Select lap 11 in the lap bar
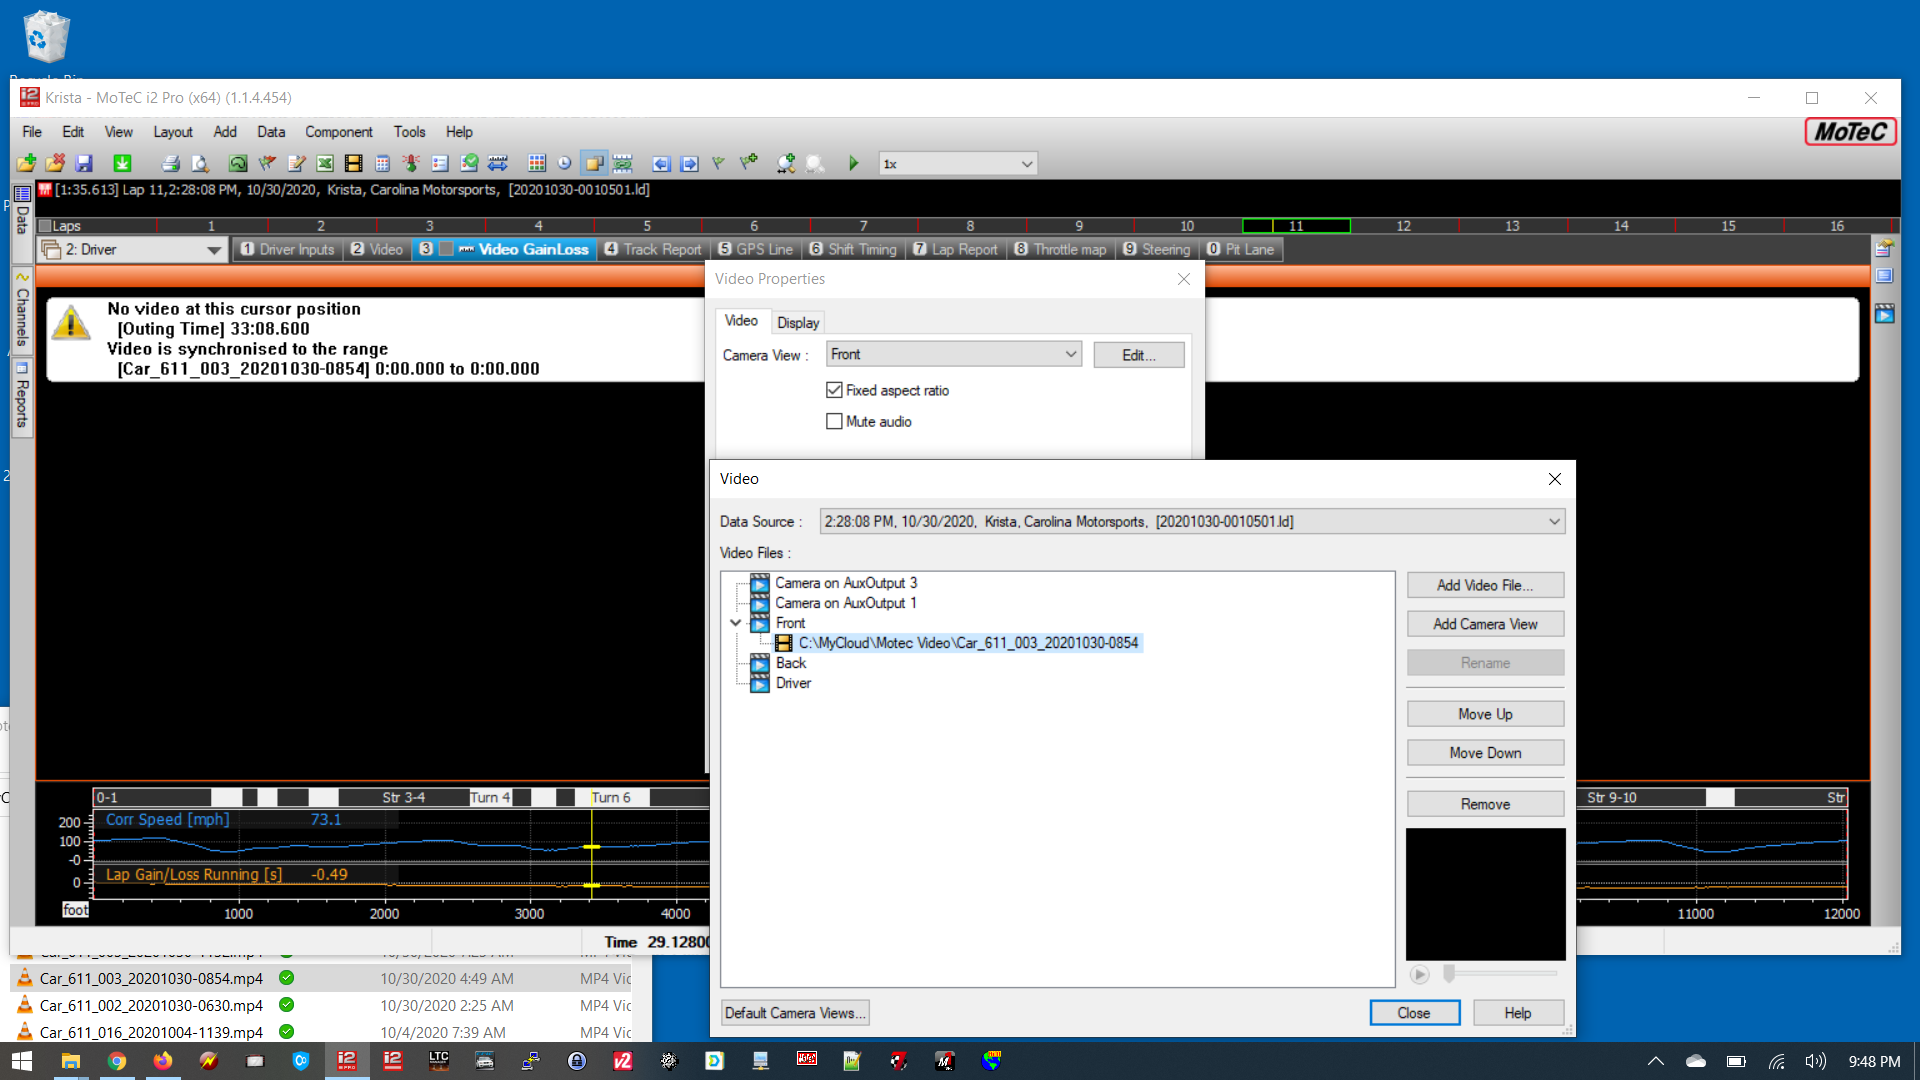 [x=1296, y=226]
